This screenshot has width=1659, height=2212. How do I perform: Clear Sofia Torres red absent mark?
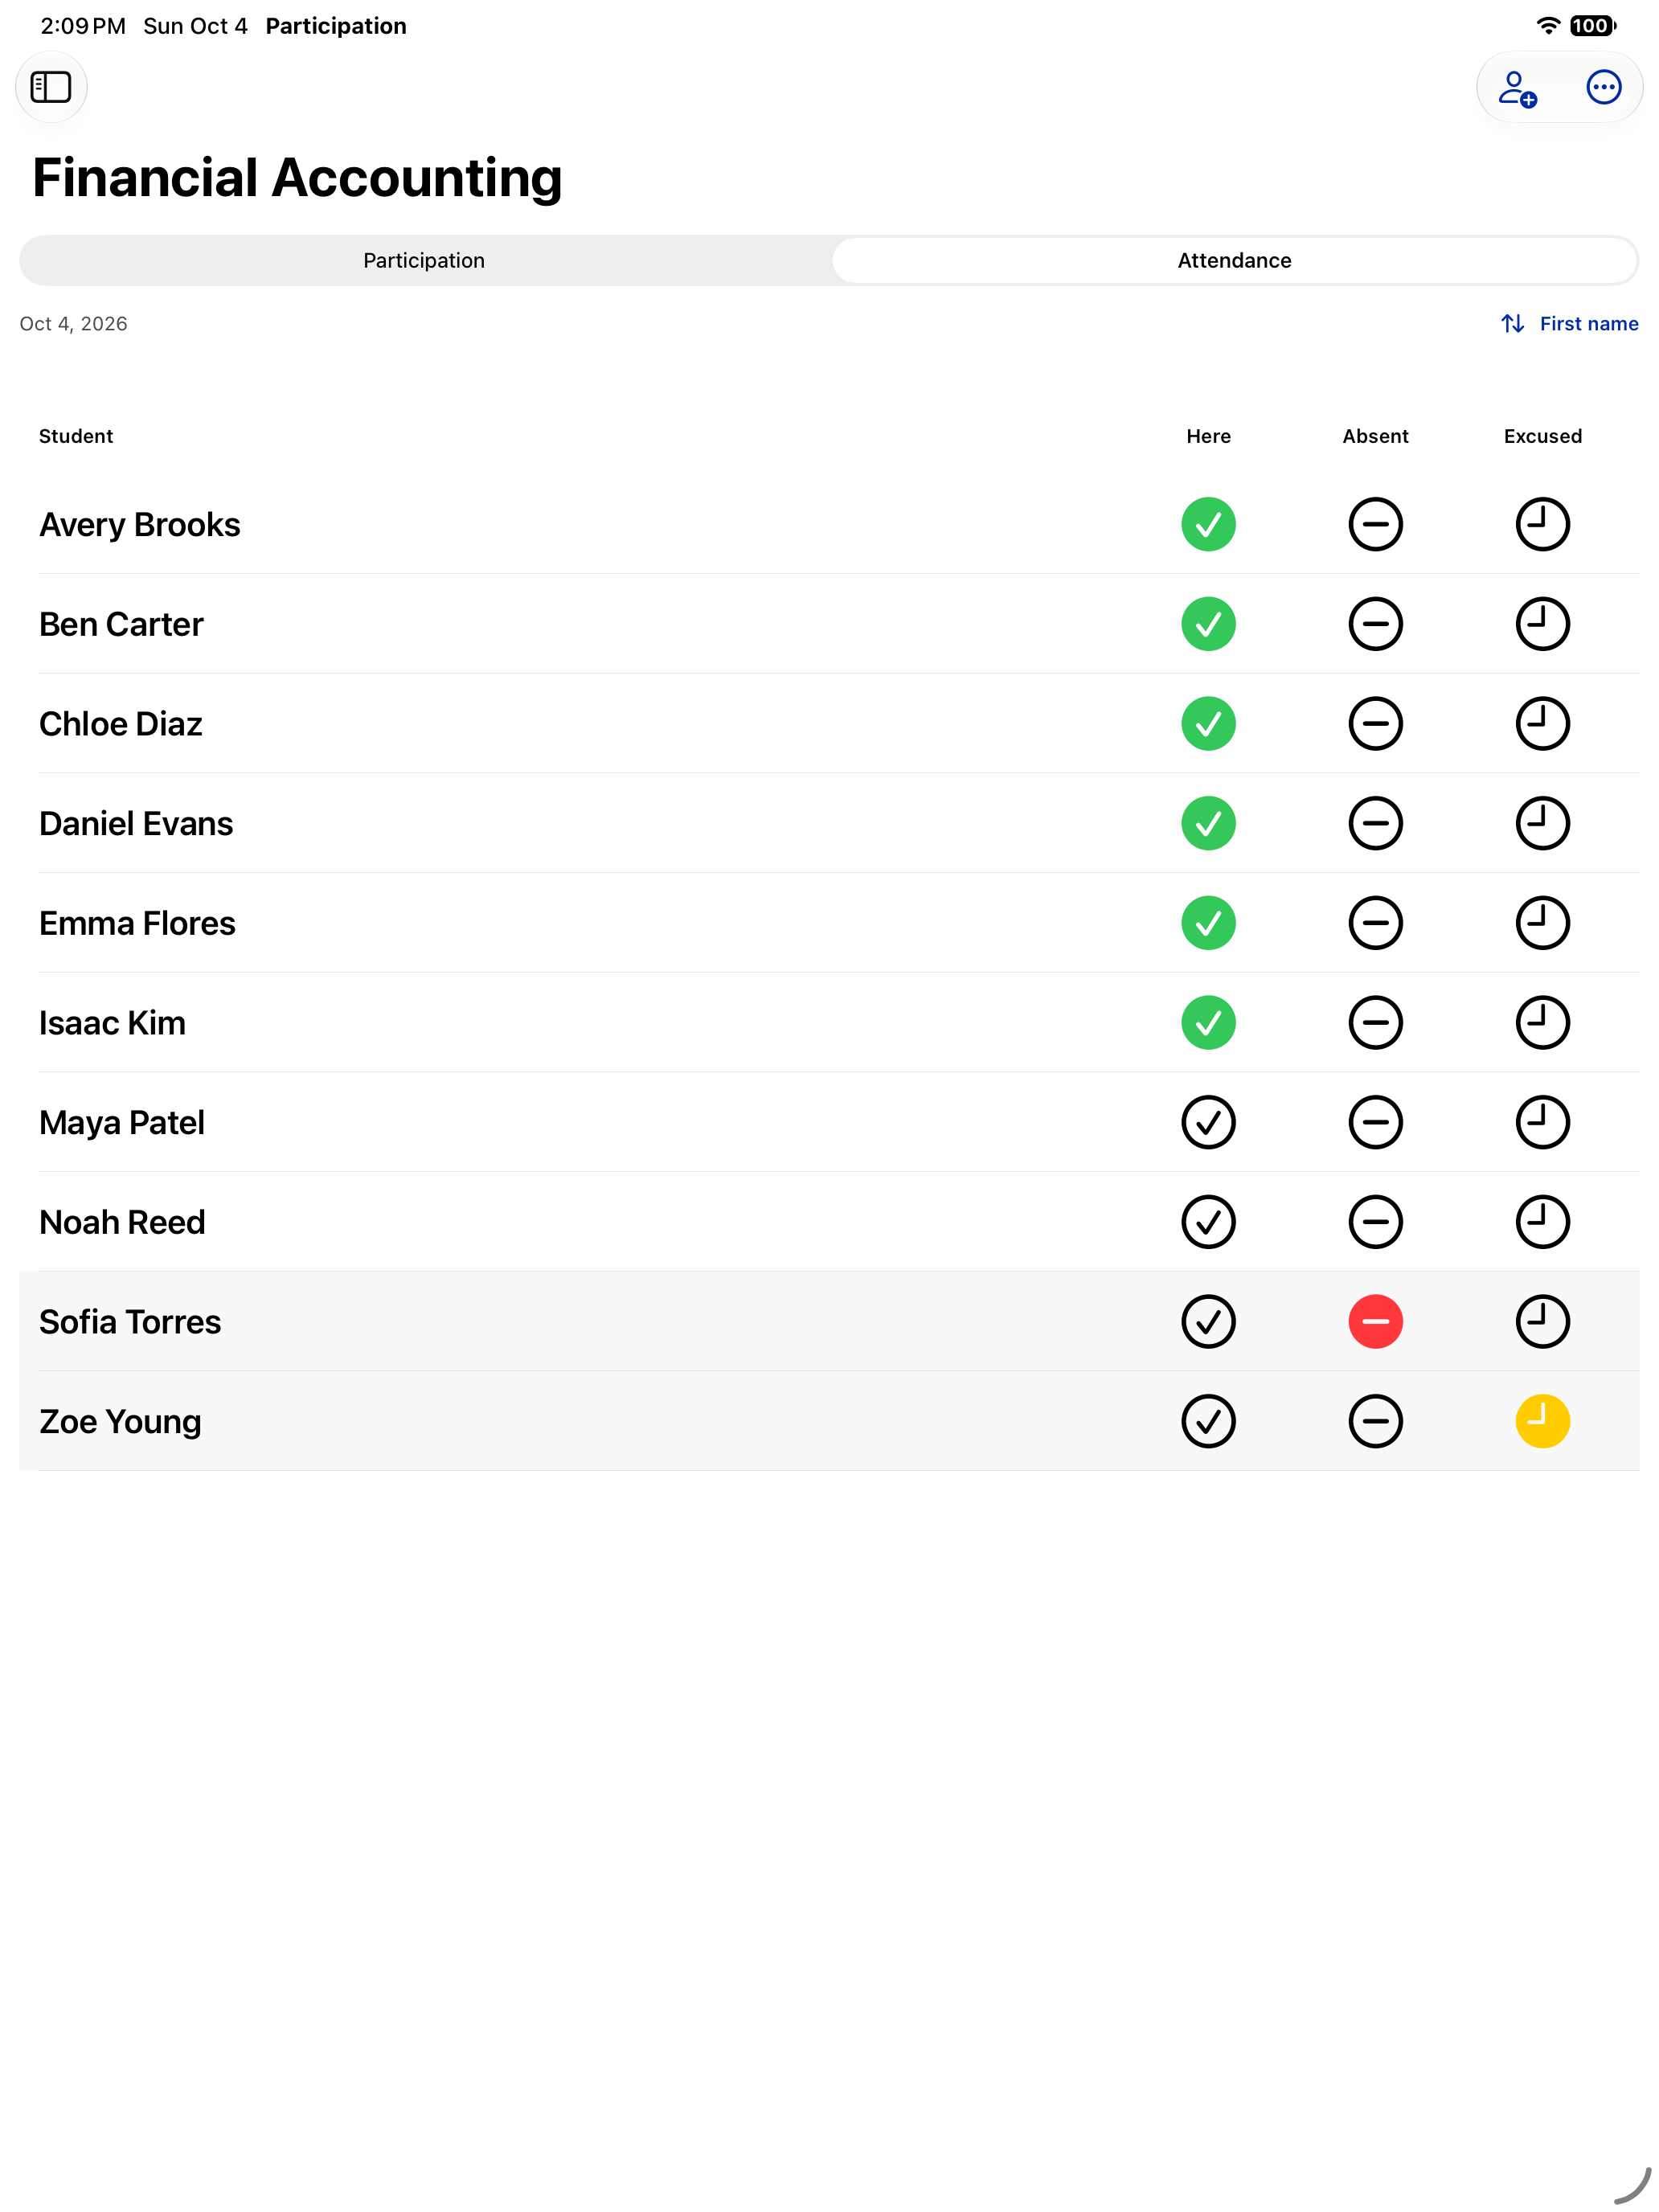(x=1375, y=1321)
